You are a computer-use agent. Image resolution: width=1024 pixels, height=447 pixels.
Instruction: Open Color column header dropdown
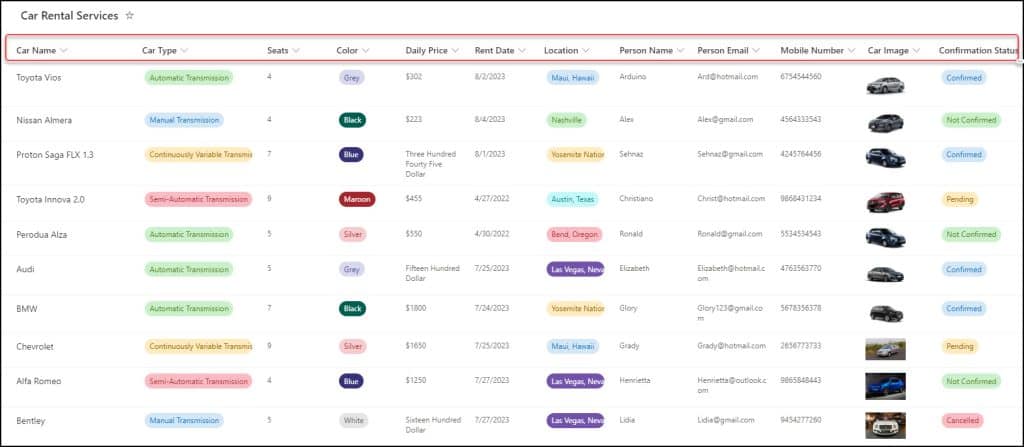click(x=365, y=50)
